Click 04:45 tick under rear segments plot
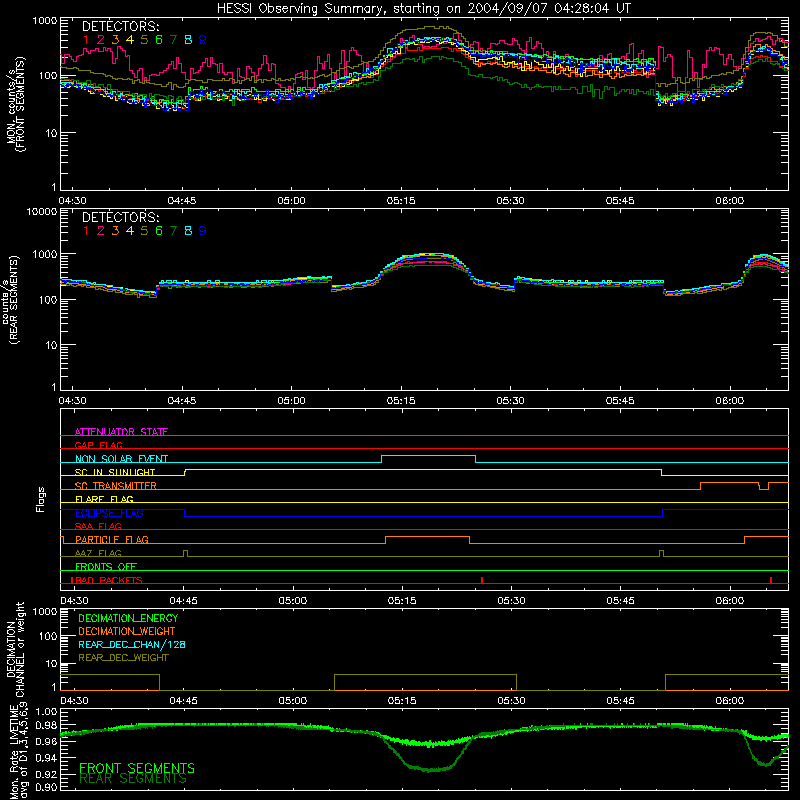This screenshot has height=800, width=800. [x=182, y=401]
